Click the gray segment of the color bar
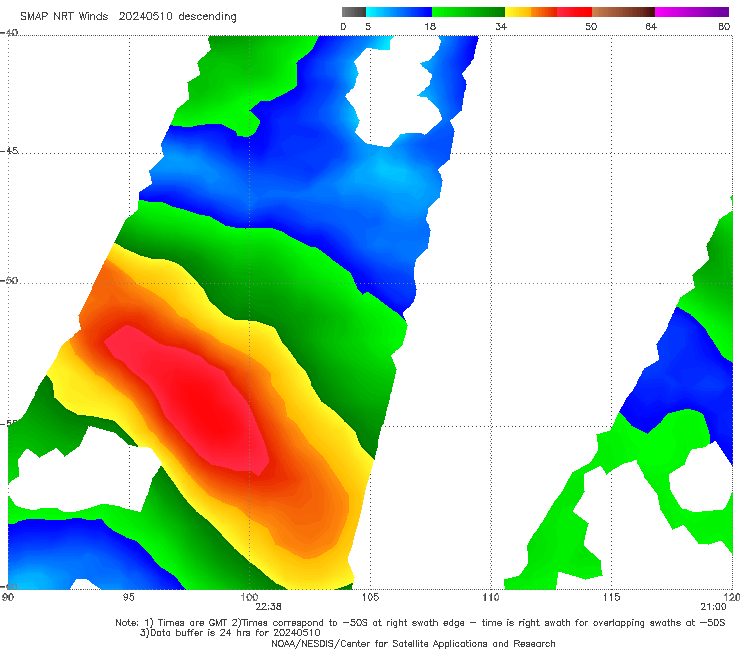The image size is (740, 650). pos(354,12)
